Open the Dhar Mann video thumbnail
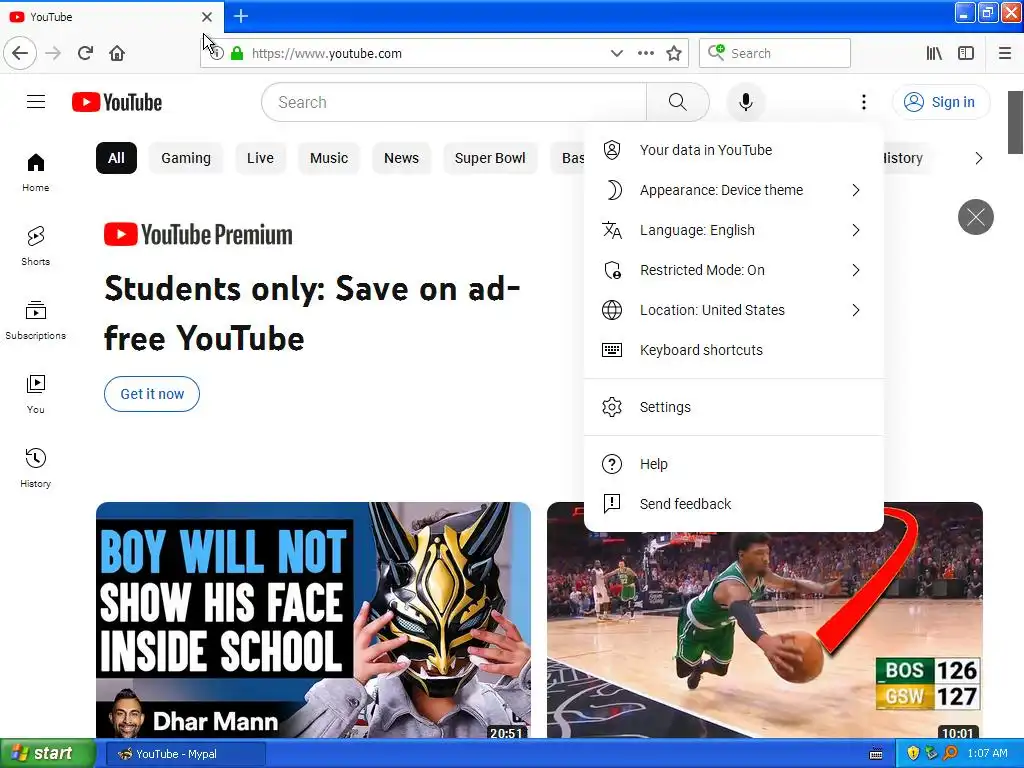Viewport: 1024px width, 768px height. pos(313,620)
